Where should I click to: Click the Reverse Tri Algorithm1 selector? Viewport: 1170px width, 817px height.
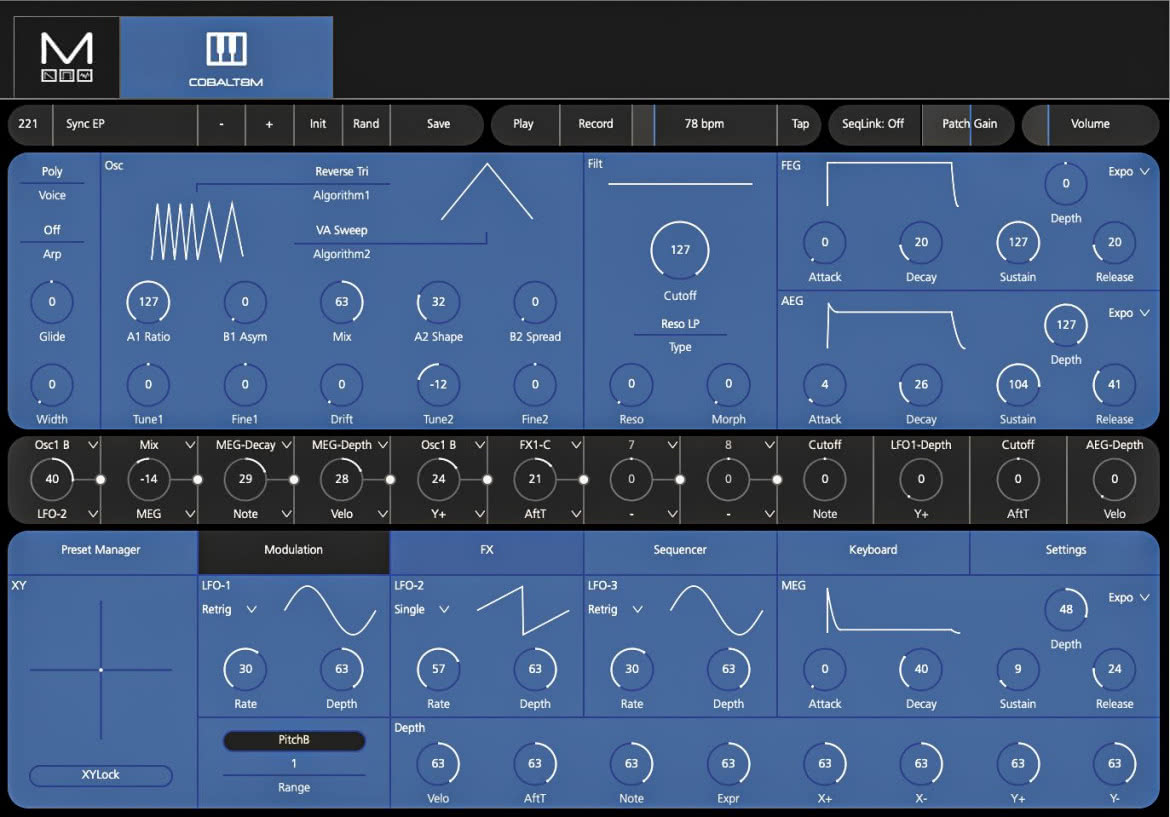pos(342,183)
